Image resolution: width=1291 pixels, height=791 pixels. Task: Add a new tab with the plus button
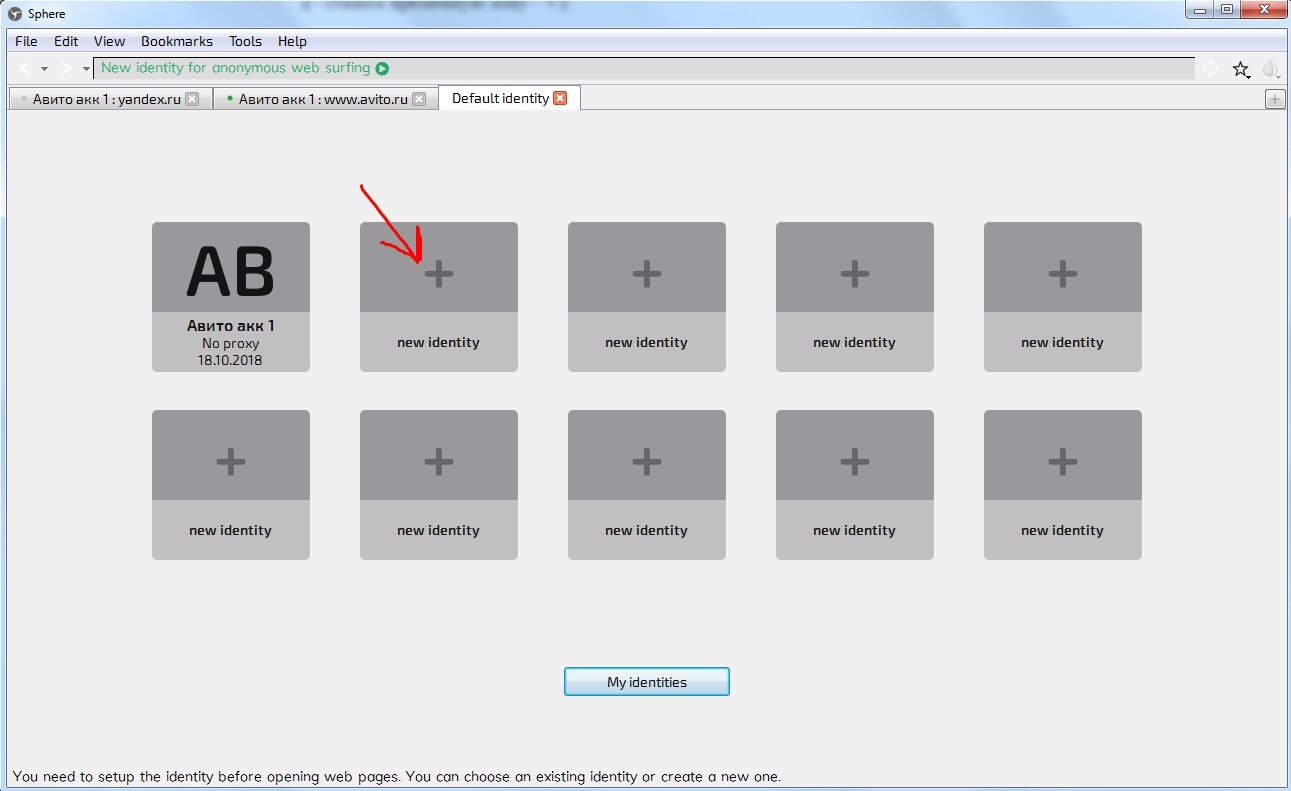pyautogui.click(x=1275, y=99)
